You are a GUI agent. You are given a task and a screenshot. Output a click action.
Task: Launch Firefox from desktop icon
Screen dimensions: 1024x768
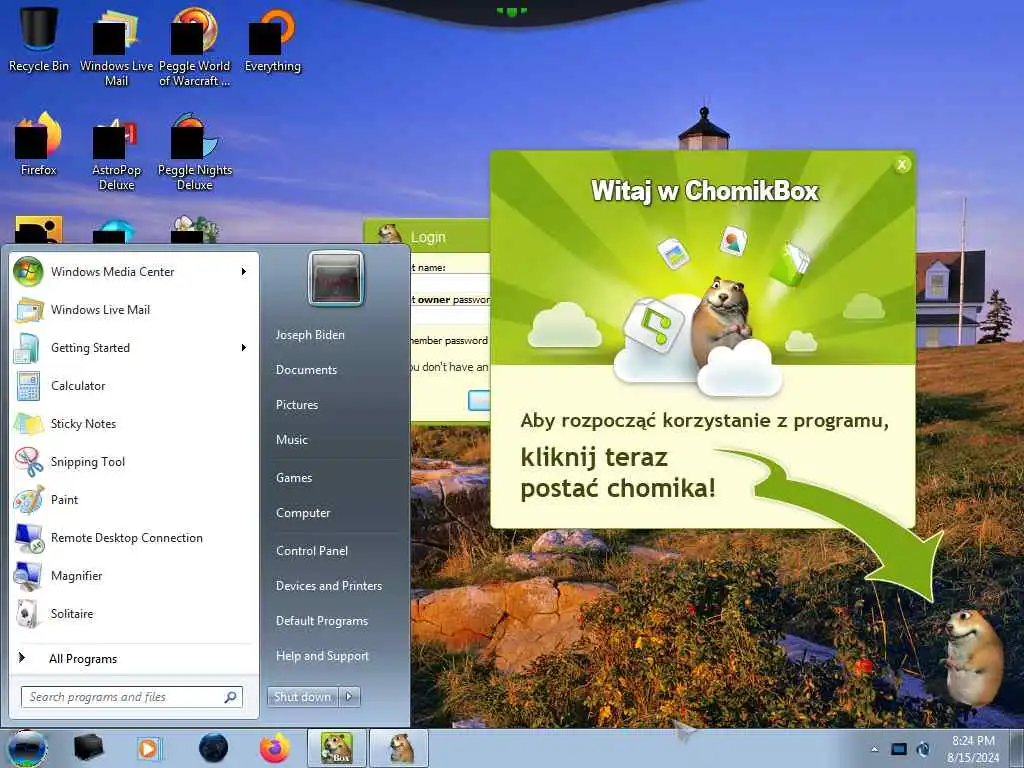point(39,144)
